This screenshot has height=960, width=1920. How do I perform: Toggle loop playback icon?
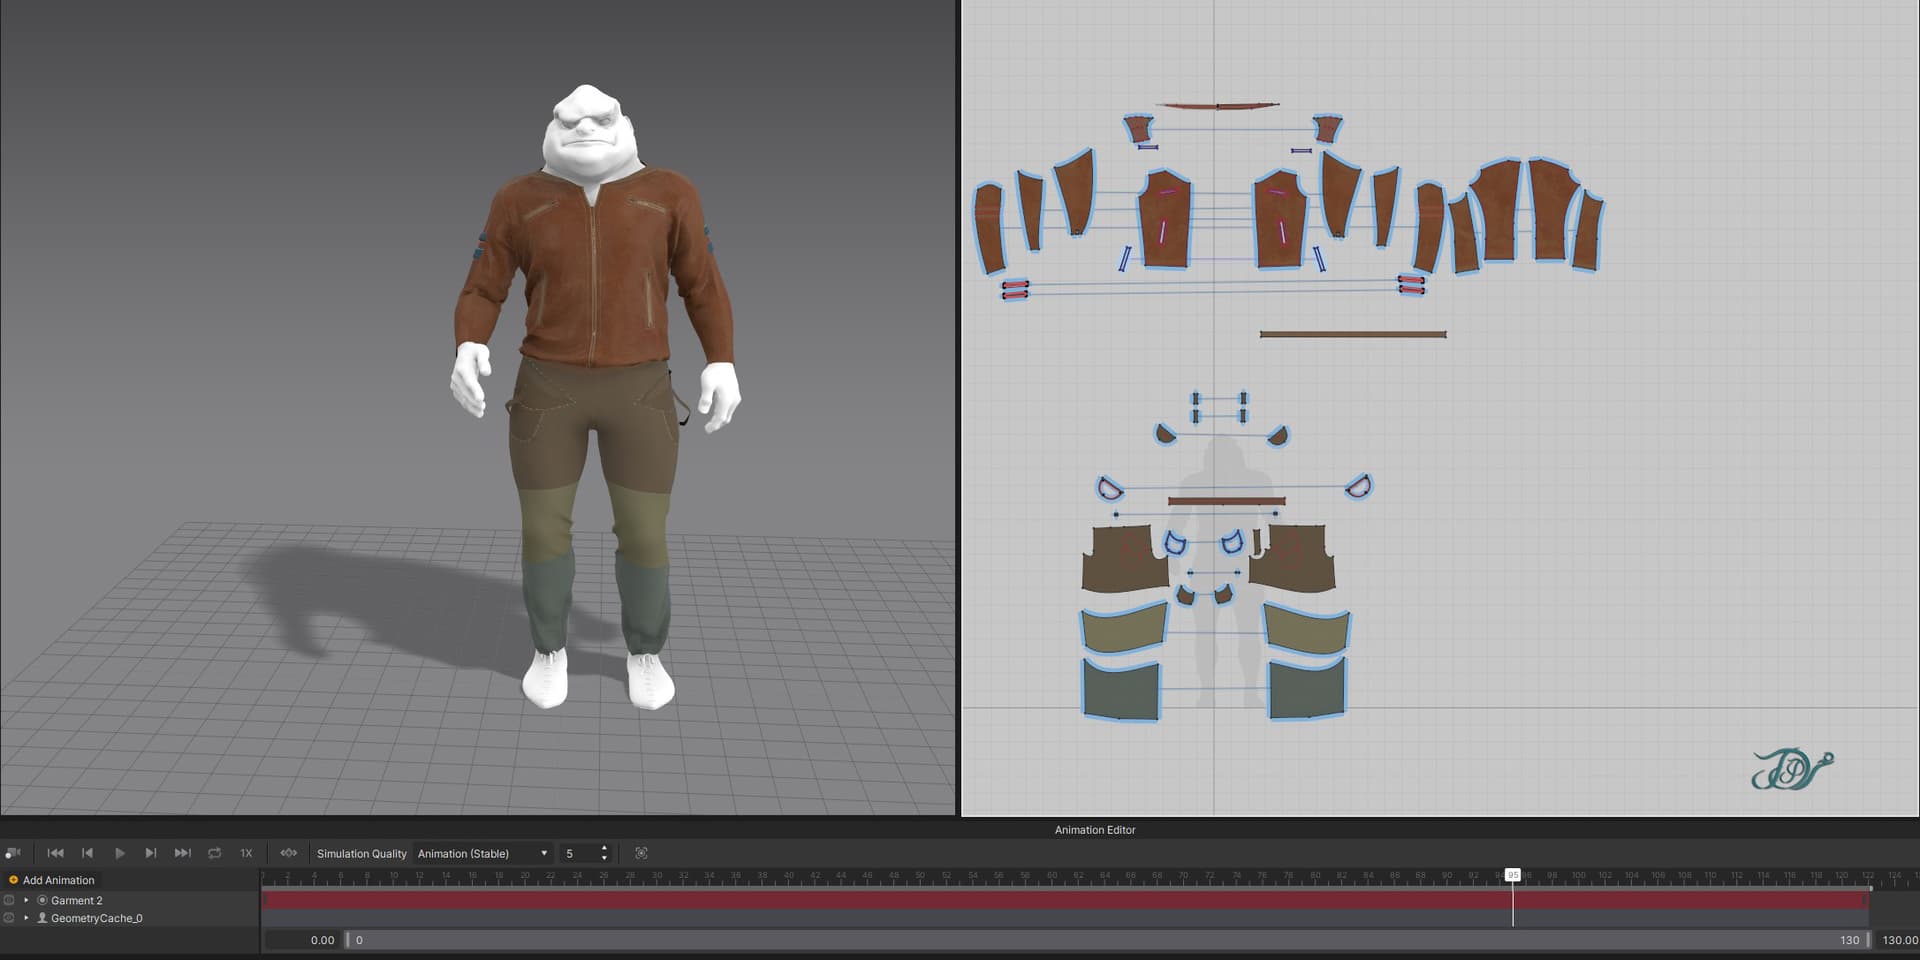(214, 853)
